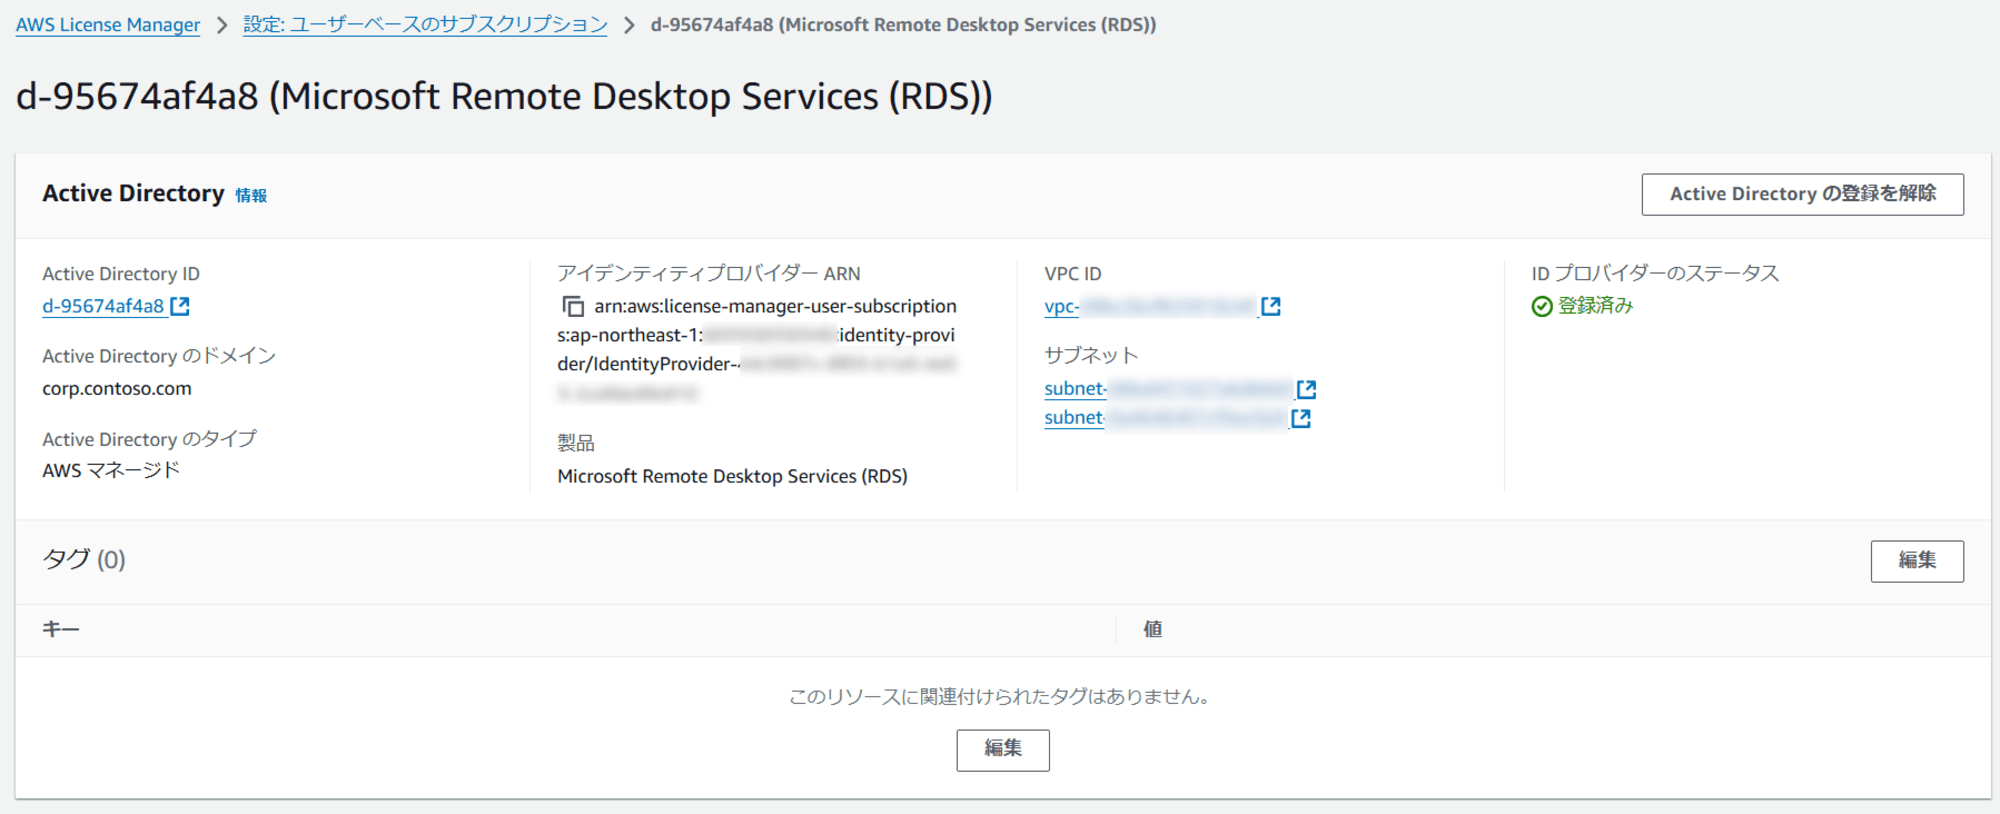Click the キー column header
This screenshot has width=2000, height=814.
[x=61, y=629]
